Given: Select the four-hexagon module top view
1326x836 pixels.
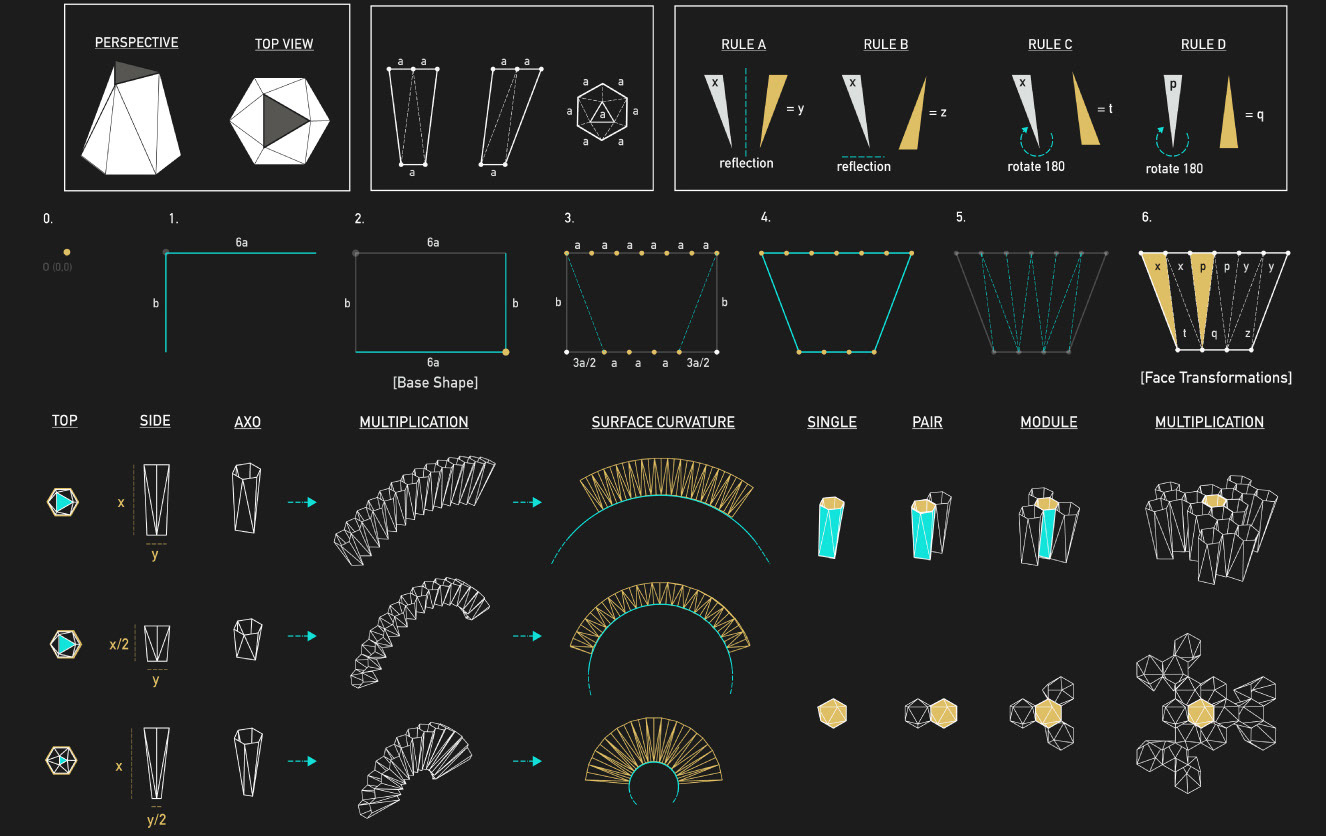Looking at the screenshot, I should pos(1044,713).
